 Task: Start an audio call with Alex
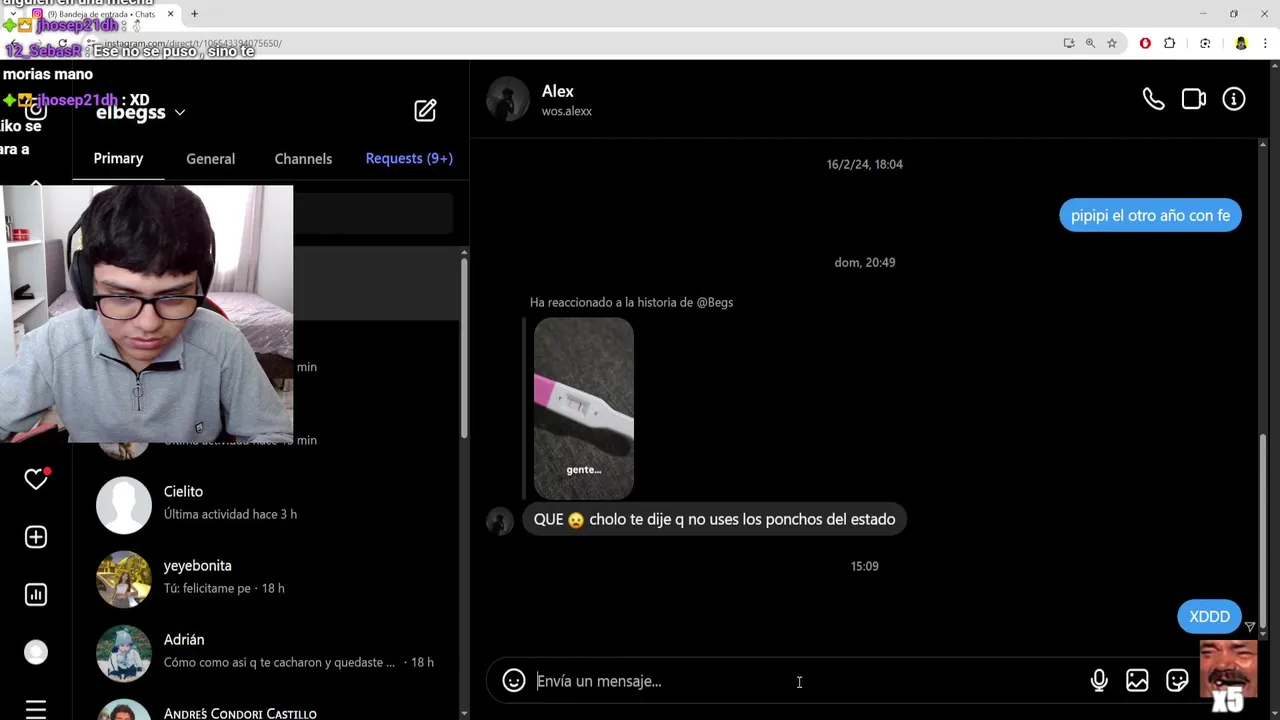coord(1153,99)
